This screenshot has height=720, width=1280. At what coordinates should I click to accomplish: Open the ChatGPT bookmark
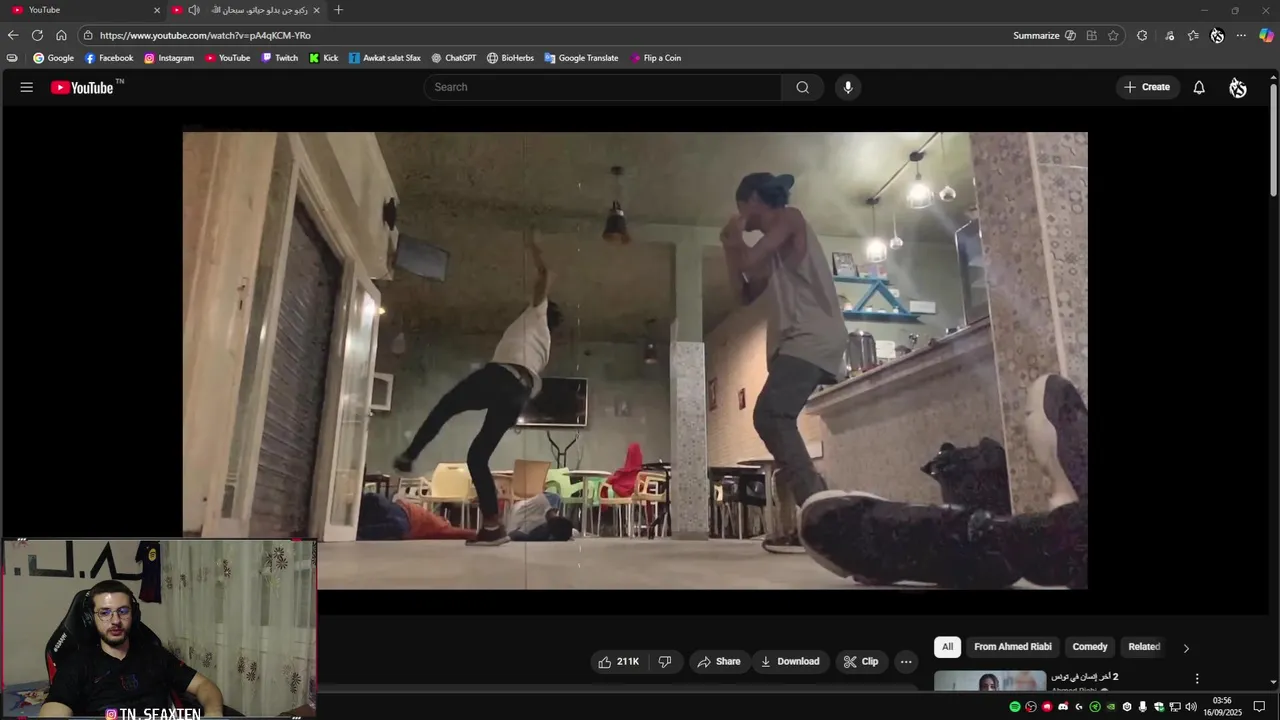(x=453, y=58)
